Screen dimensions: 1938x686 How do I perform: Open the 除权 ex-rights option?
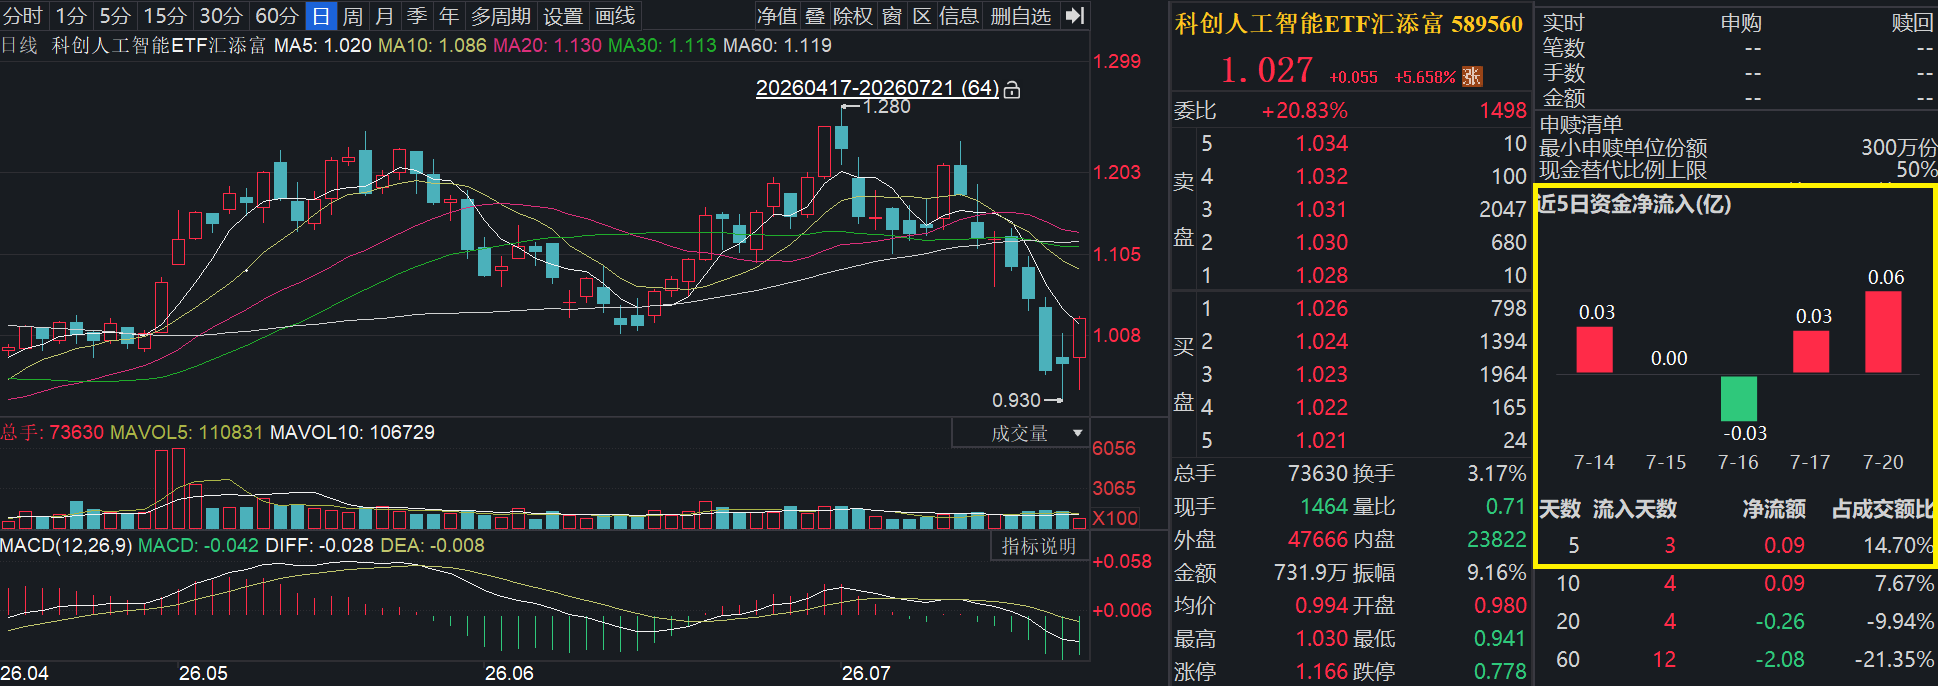coord(853,16)
